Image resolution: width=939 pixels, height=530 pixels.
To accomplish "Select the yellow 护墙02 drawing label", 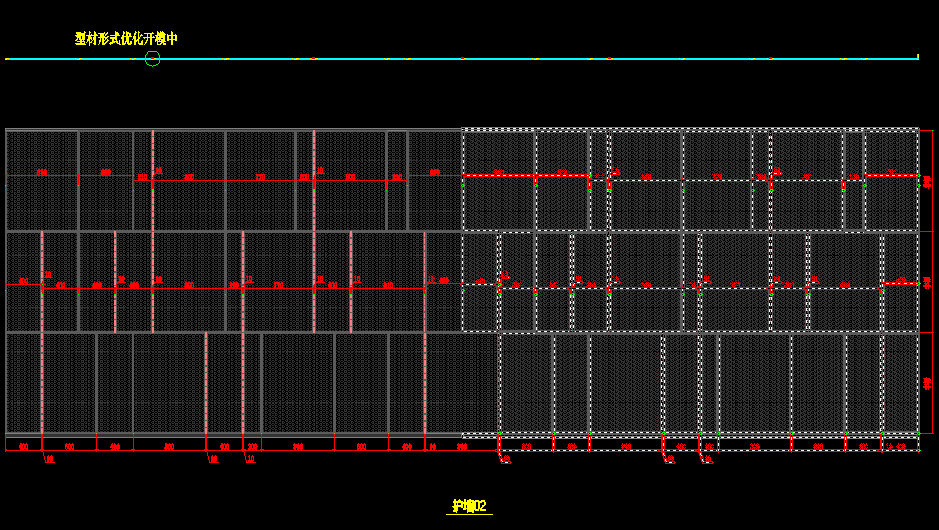I will pos(469,506).
